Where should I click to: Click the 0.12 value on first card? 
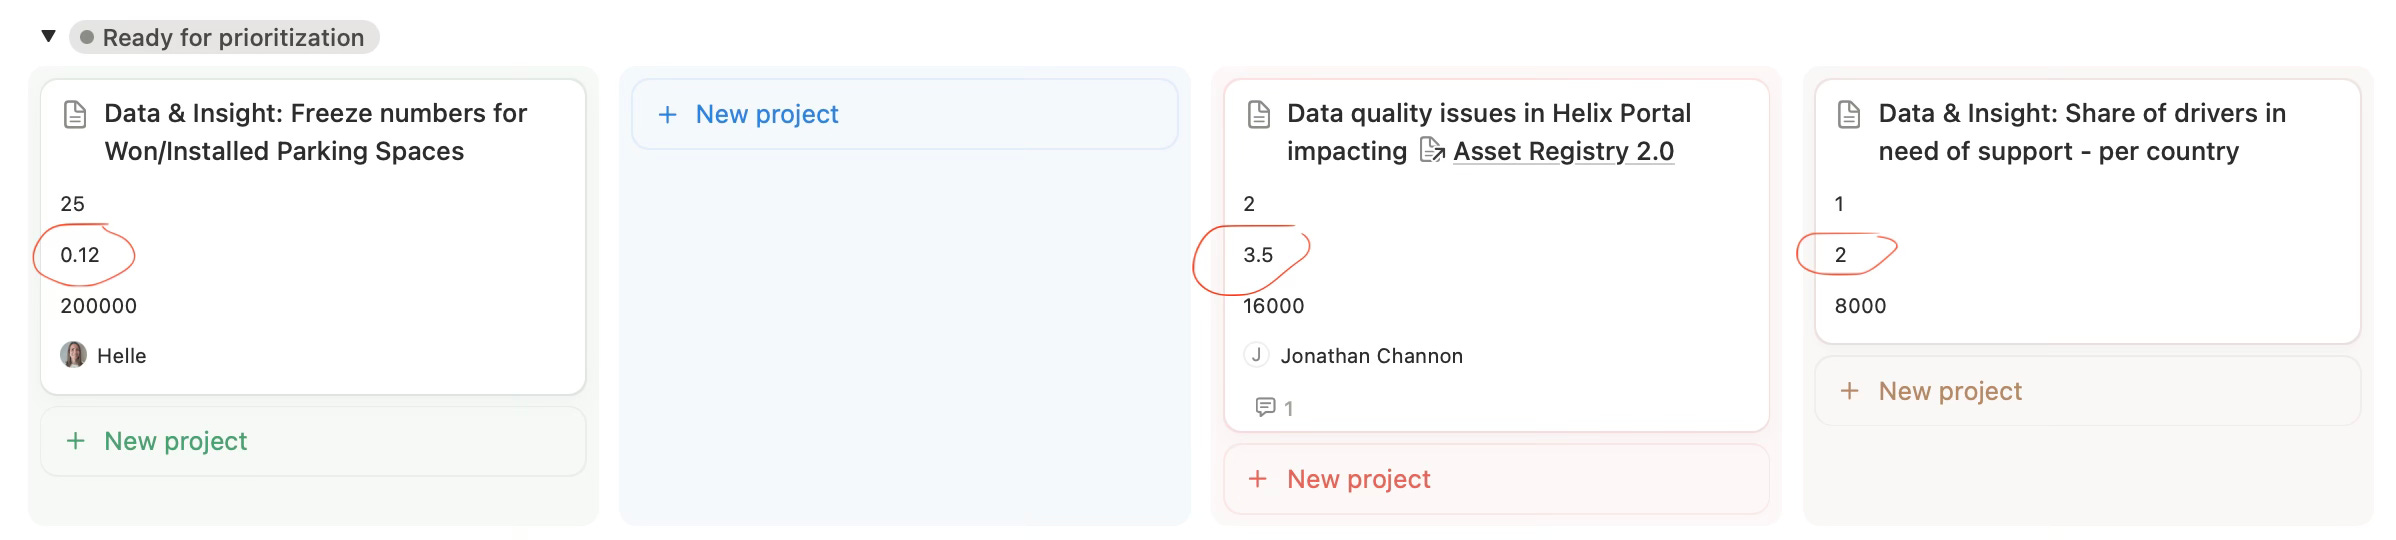(x=80, y=255)
